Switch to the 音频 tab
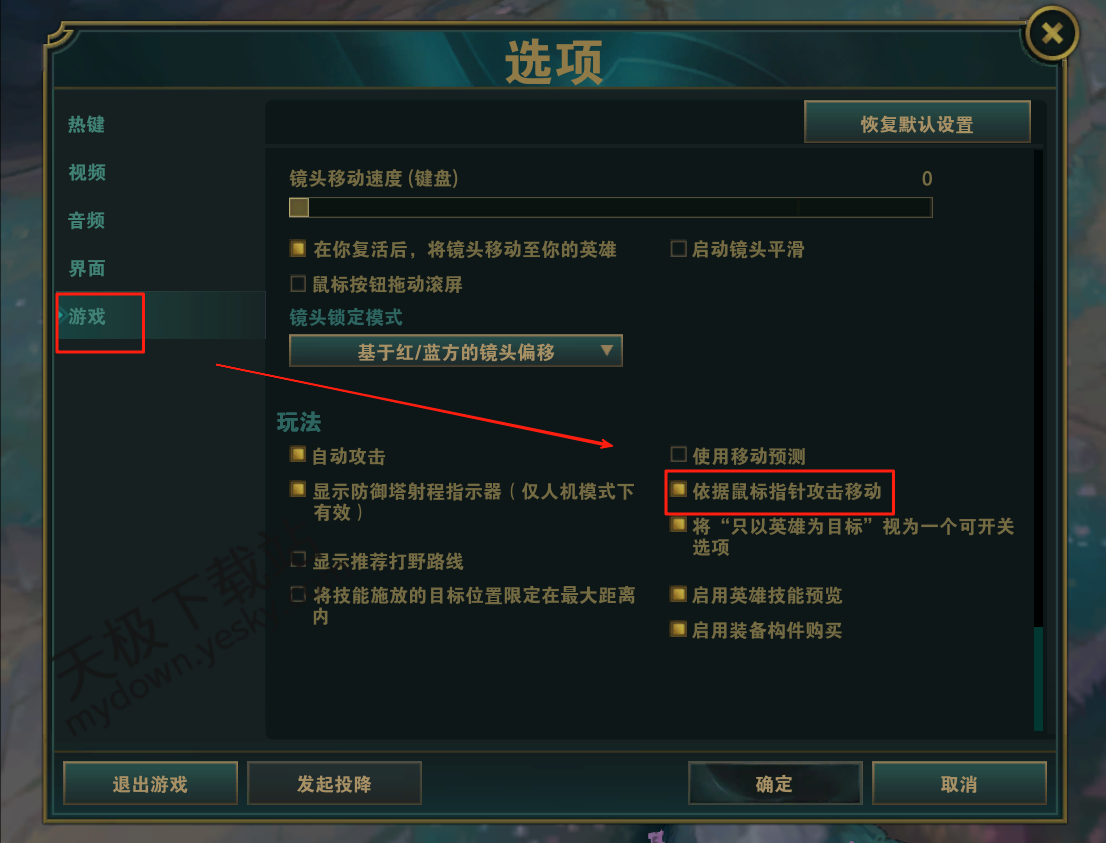1106x843 pixels. 87,221
